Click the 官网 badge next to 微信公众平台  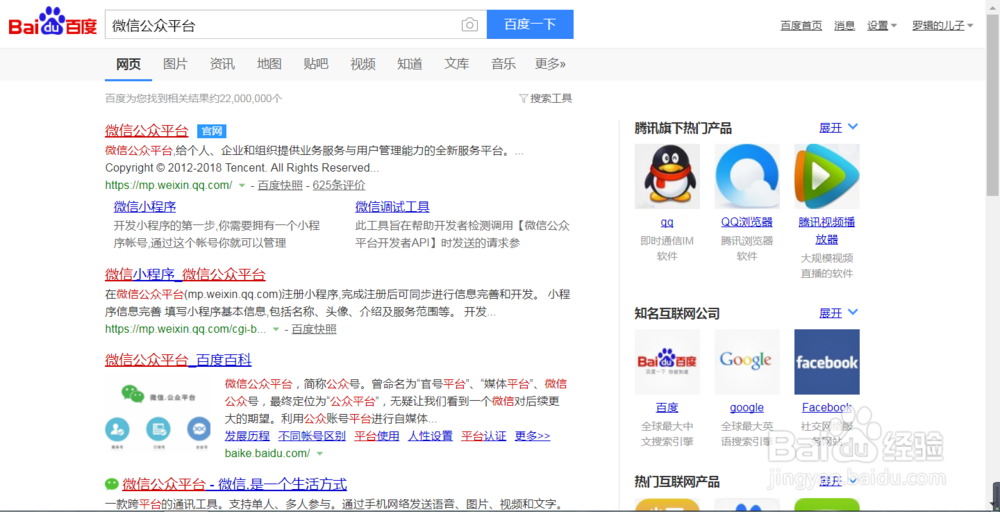212,131
